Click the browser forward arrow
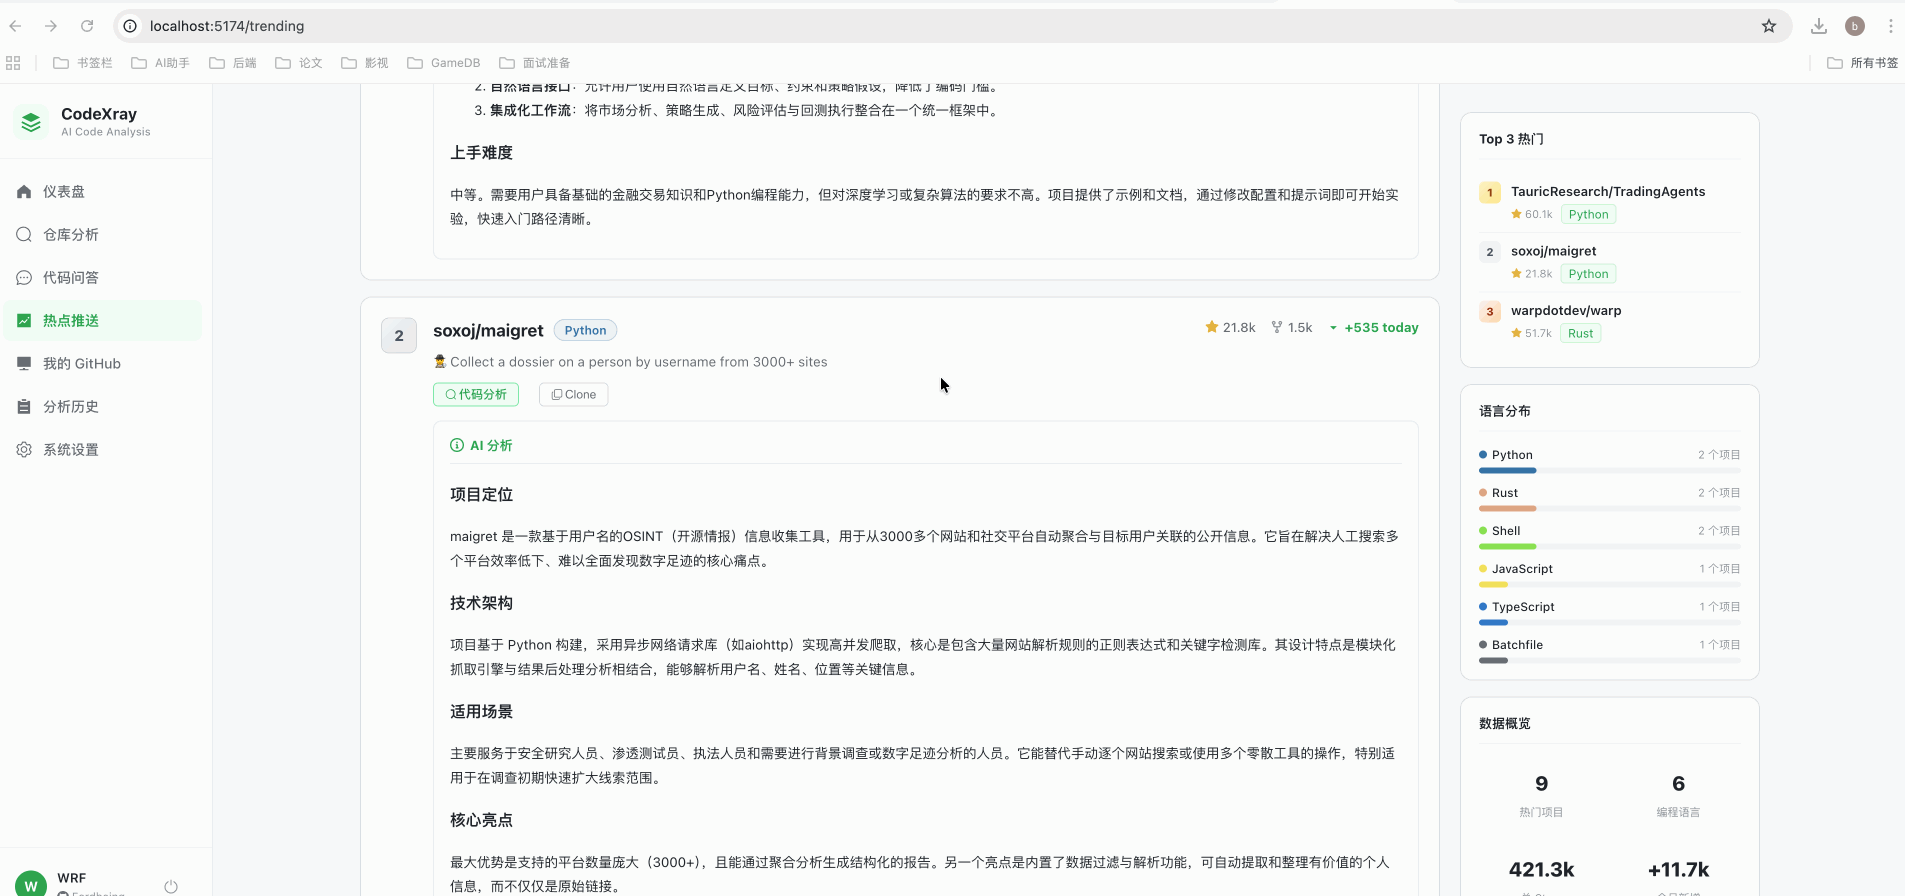This screenshot has height=896, width=1905. click(51, 26)
